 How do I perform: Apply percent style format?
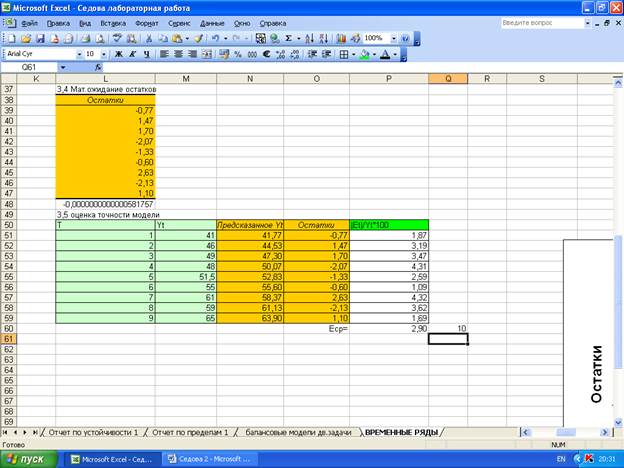tap(238, 54)
